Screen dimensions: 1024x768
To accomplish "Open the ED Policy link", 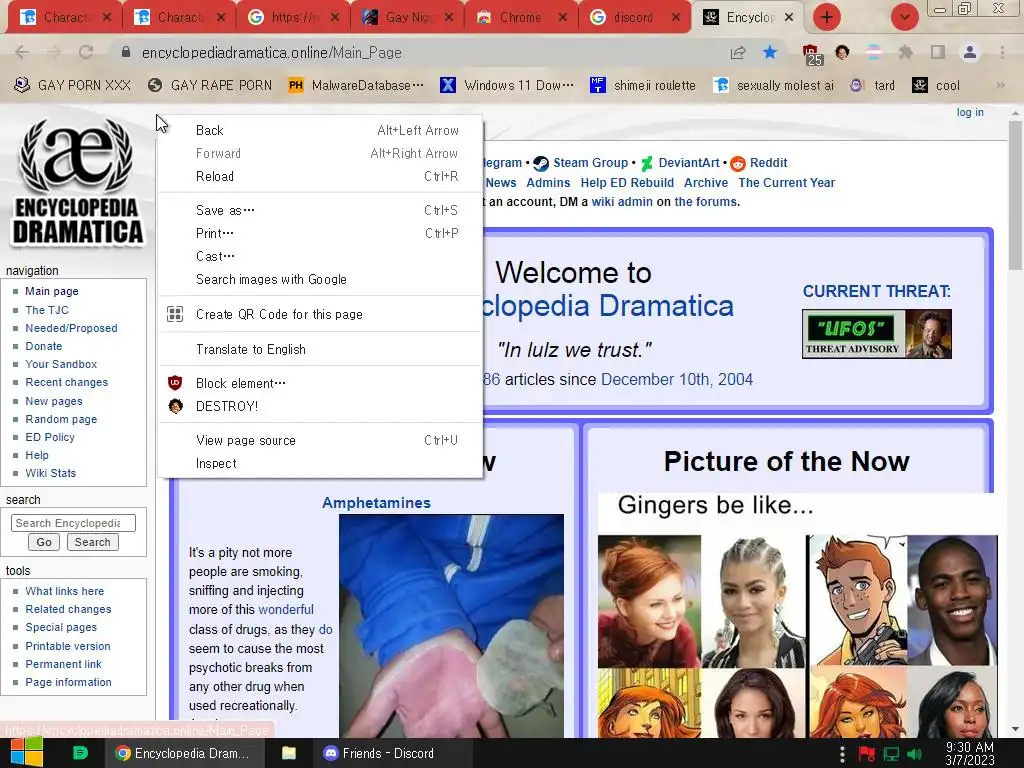I will pos(50,437).
